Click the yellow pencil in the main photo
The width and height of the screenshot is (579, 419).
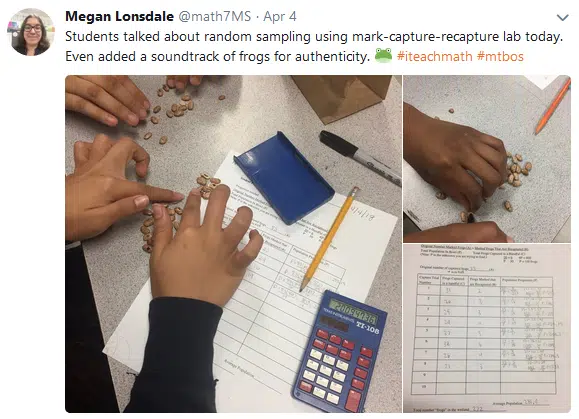click(329, 239)
